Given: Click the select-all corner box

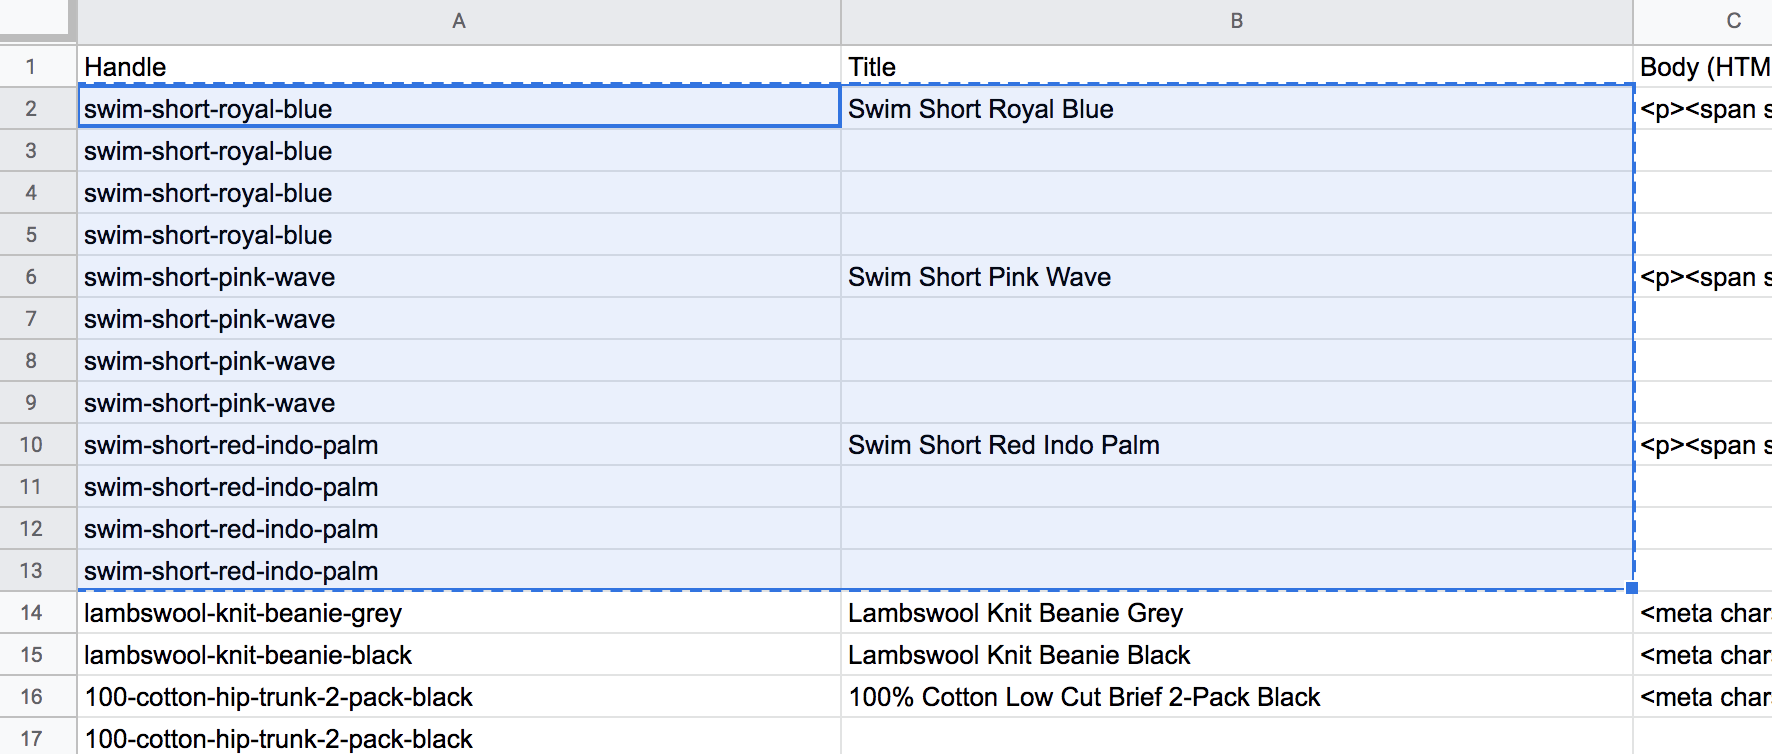Looking at the screenshot, I should pyautogui.click(x=38, y=20).
